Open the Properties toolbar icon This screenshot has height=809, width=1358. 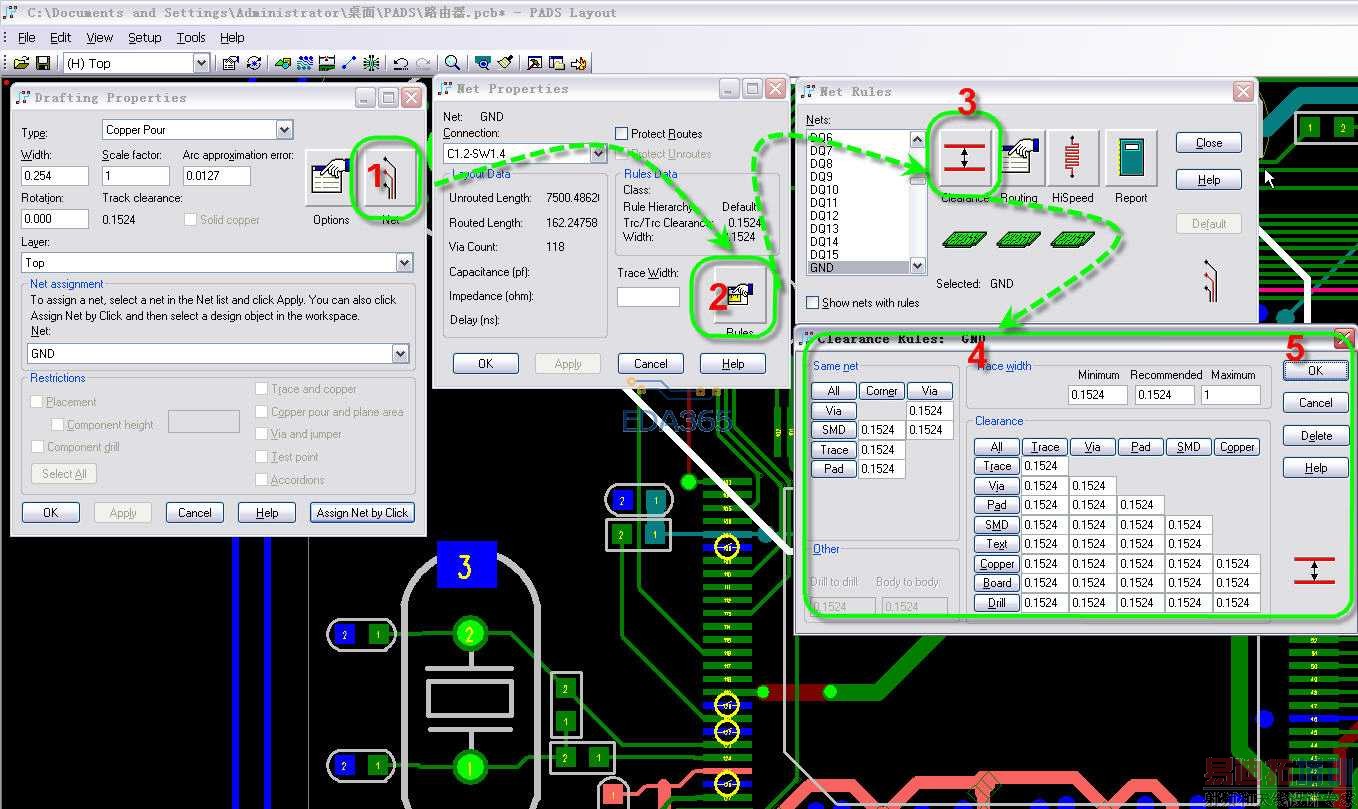(x=231, y=63)
